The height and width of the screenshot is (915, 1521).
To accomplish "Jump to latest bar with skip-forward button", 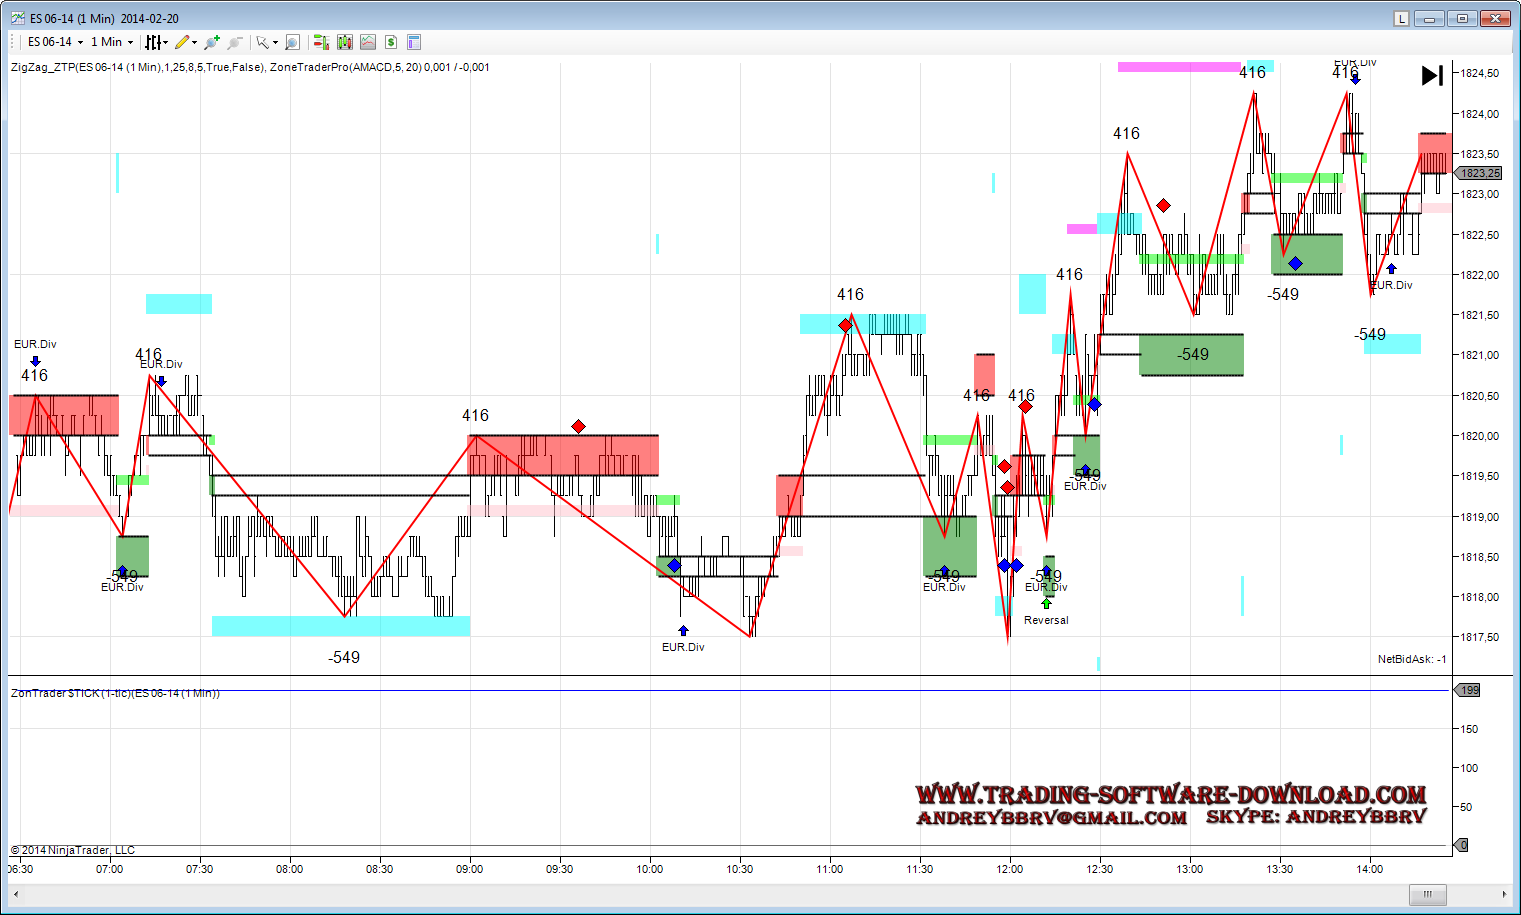I will 1432,76.
